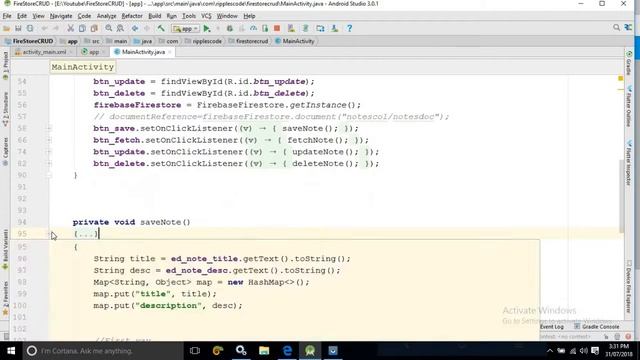
Task: Expand the folded saveNote body on line 95
Action: pos(49,234)
